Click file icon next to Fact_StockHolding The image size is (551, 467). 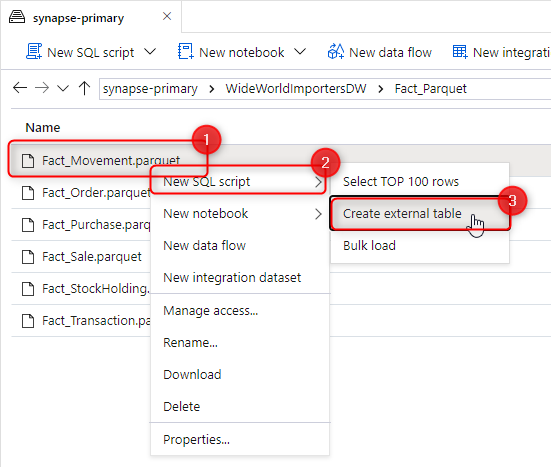tap(28, 289)
